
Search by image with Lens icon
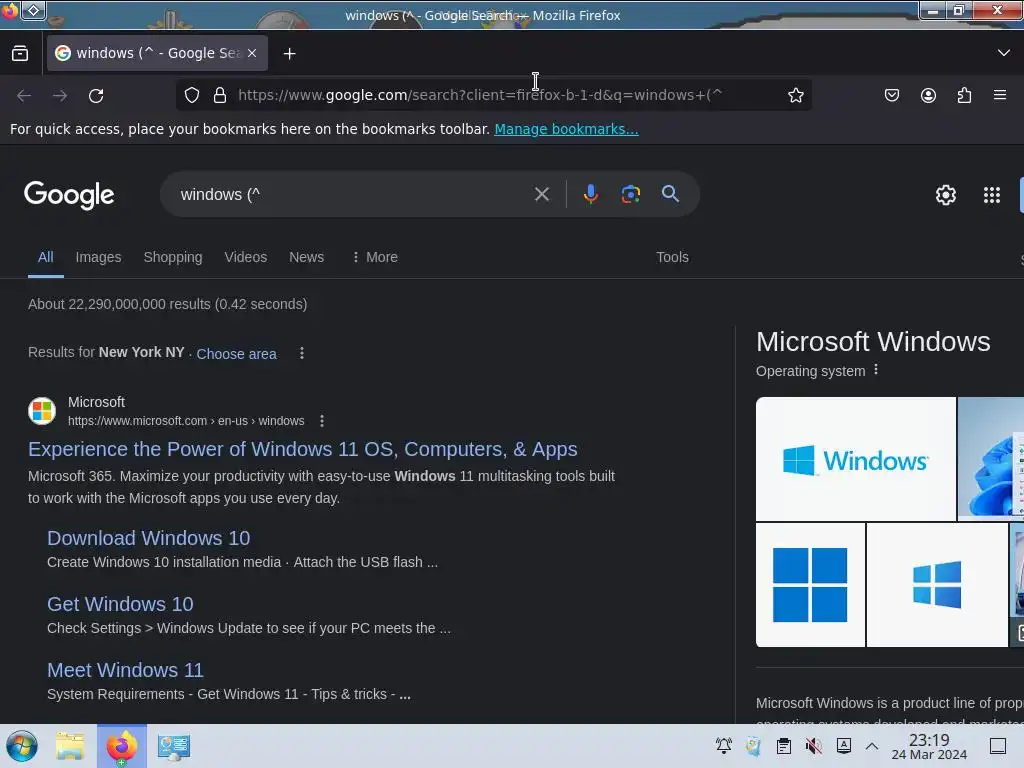[630, 194]
